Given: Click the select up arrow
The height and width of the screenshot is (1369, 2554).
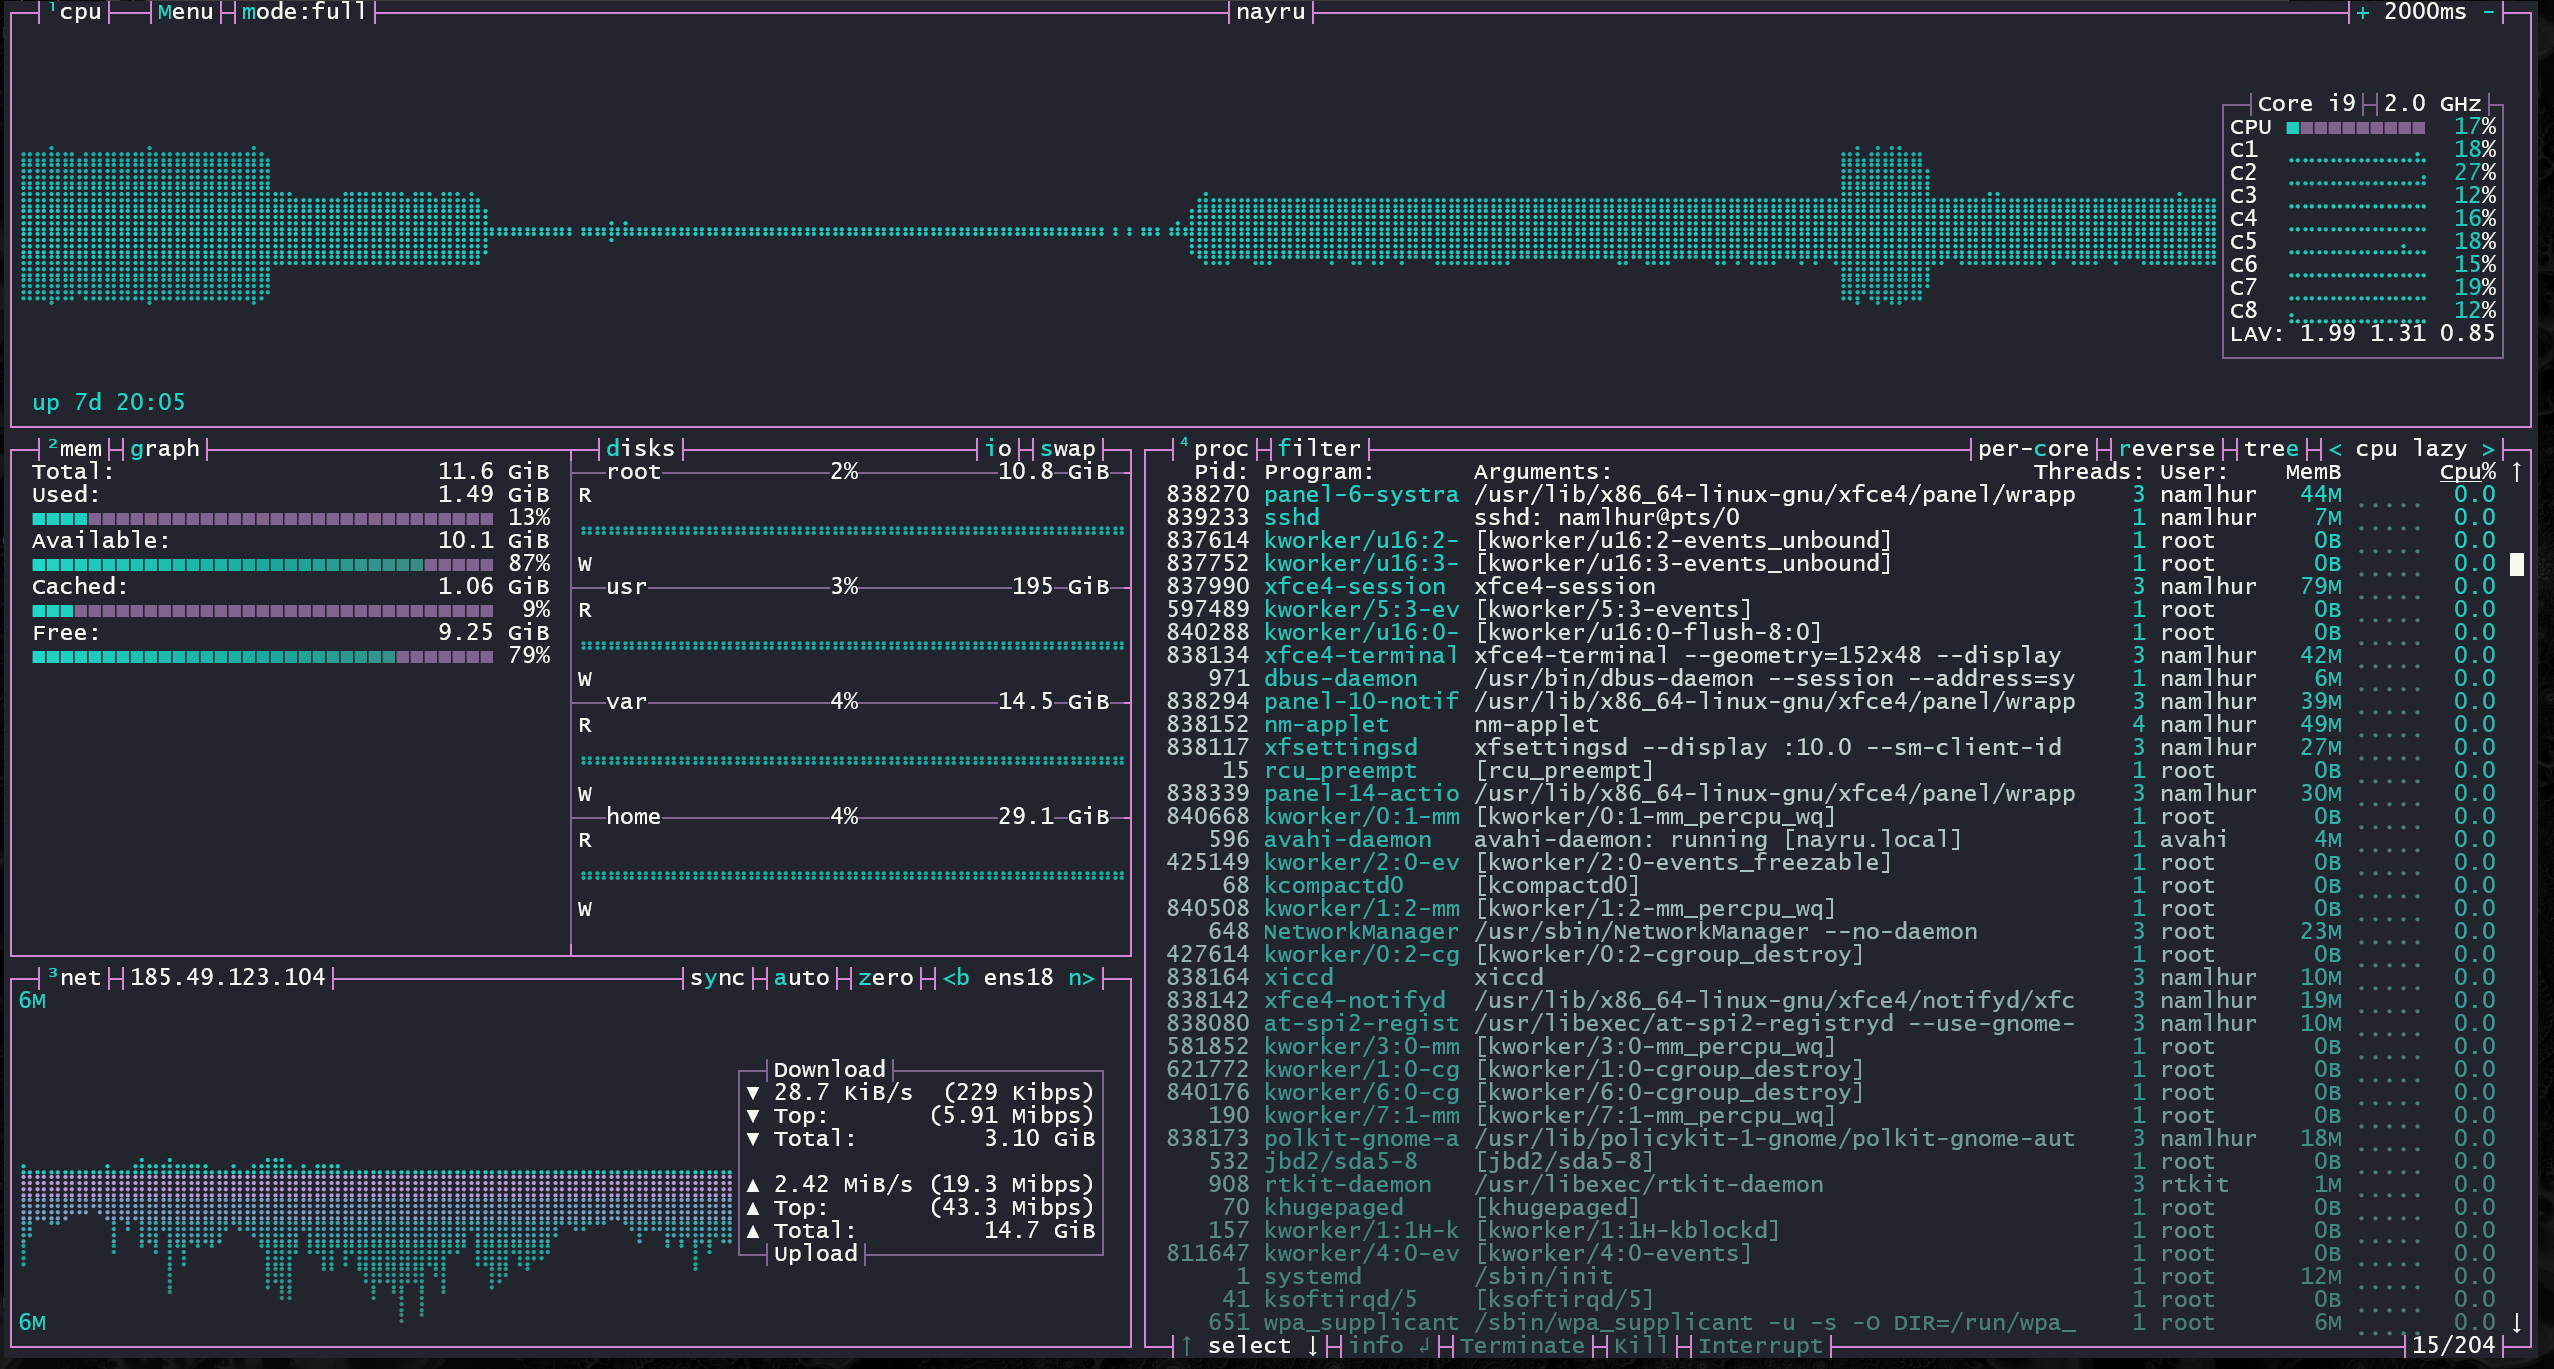Looking at the screenshot, I should [1187, 1346].
